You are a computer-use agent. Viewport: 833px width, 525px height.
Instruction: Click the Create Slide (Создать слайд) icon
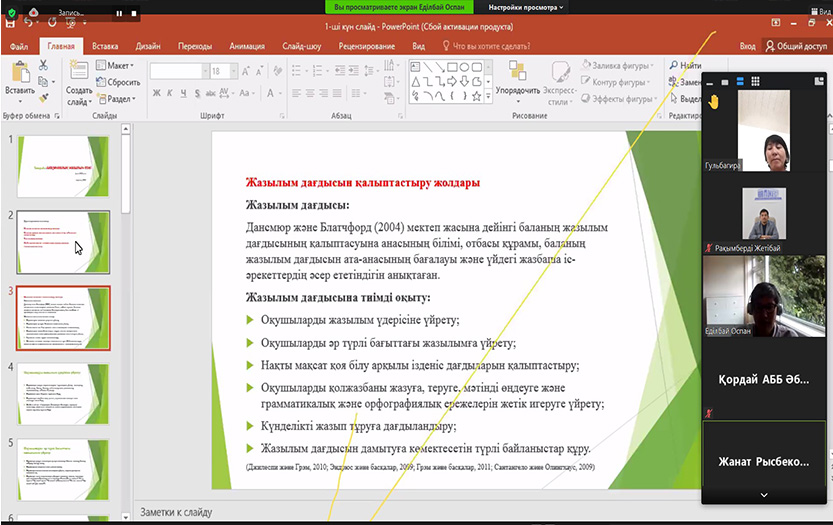pyautogui.click(x=79, y=72)
